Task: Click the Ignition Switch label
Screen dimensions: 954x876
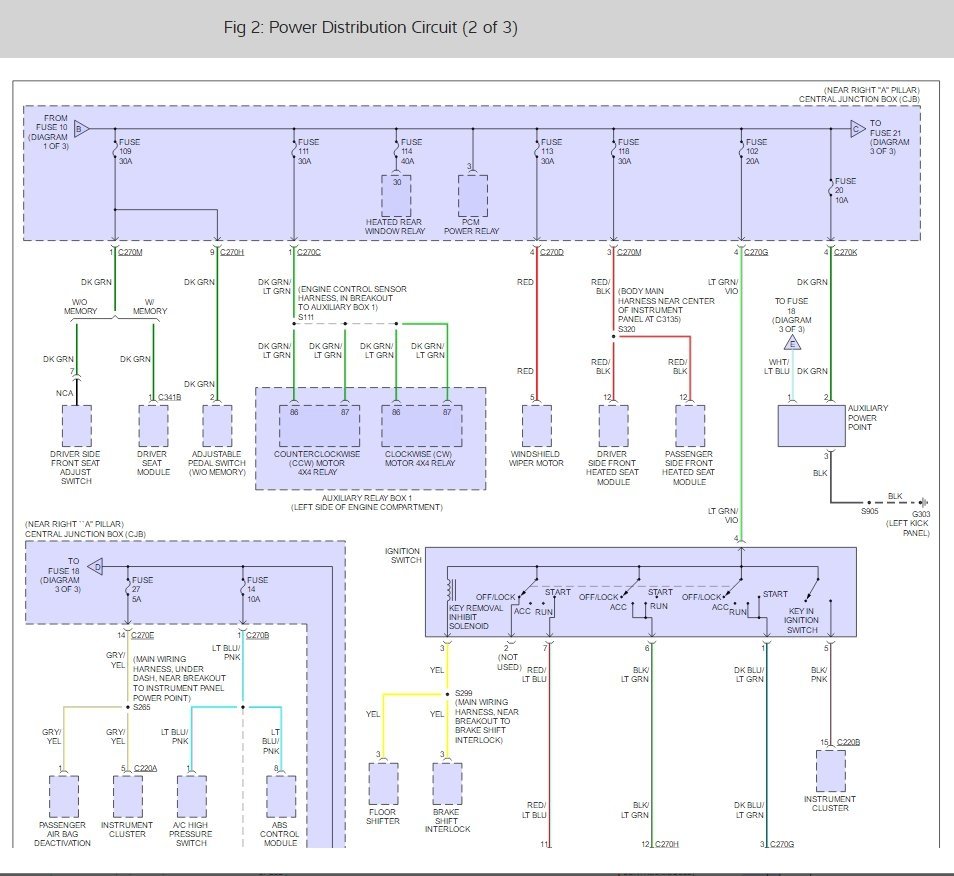Action: coord(403,555)
